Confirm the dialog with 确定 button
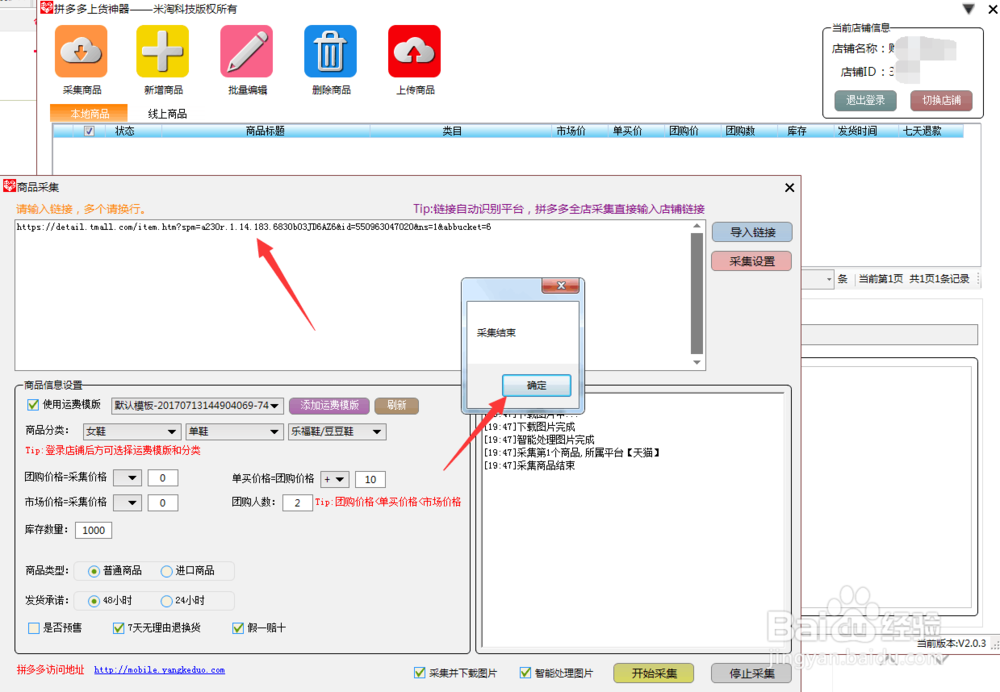 [x=536, y=385]
